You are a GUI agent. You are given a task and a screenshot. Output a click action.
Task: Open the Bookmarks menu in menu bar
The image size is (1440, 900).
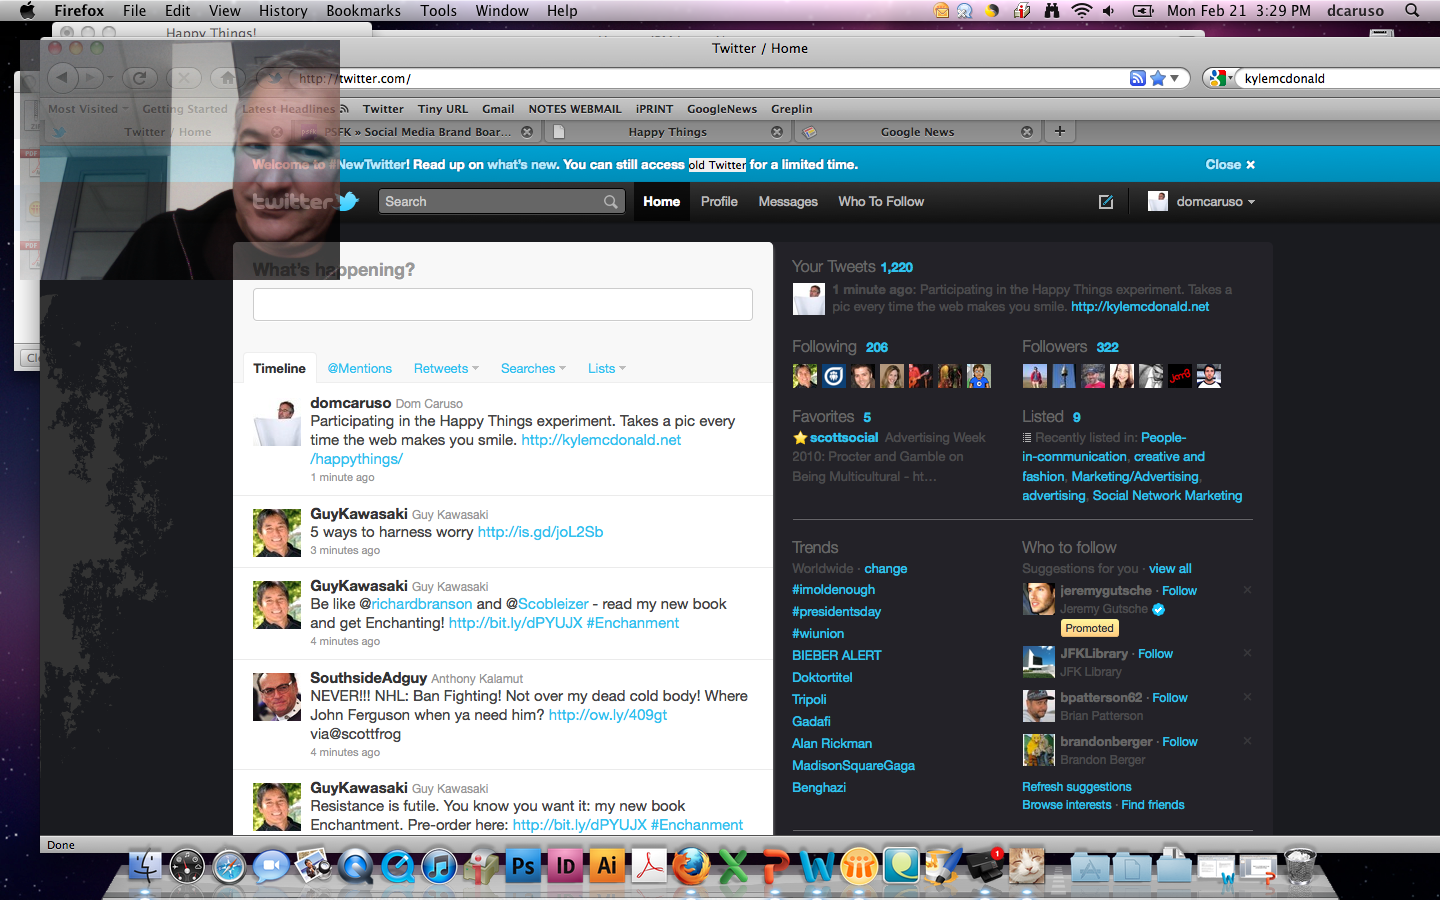pyautogui.click(x=363, y=10)
